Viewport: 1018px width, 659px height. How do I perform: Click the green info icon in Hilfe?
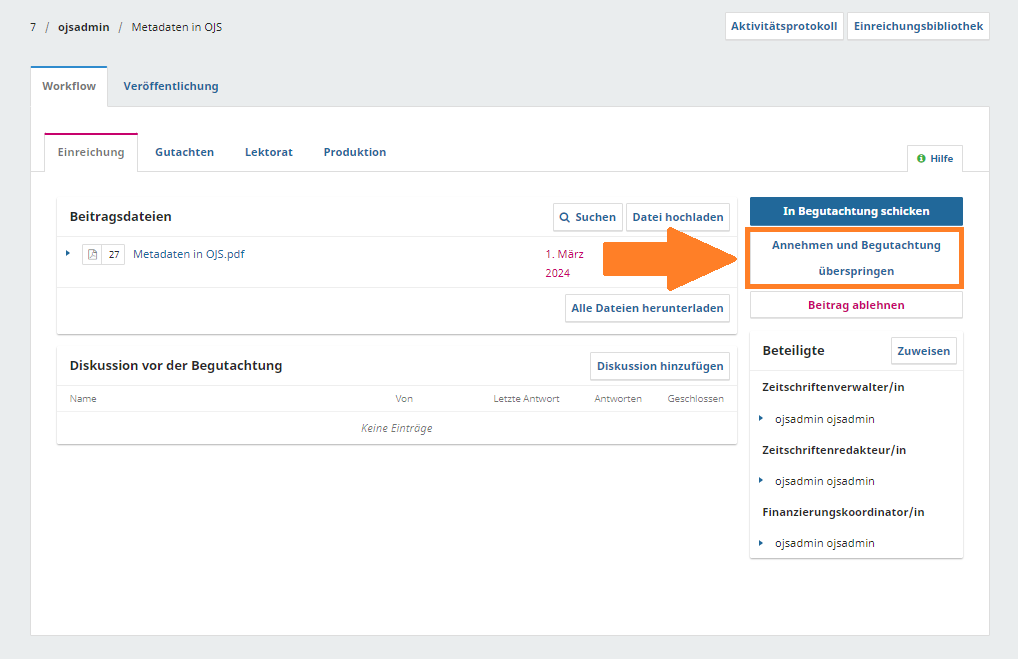921,158
